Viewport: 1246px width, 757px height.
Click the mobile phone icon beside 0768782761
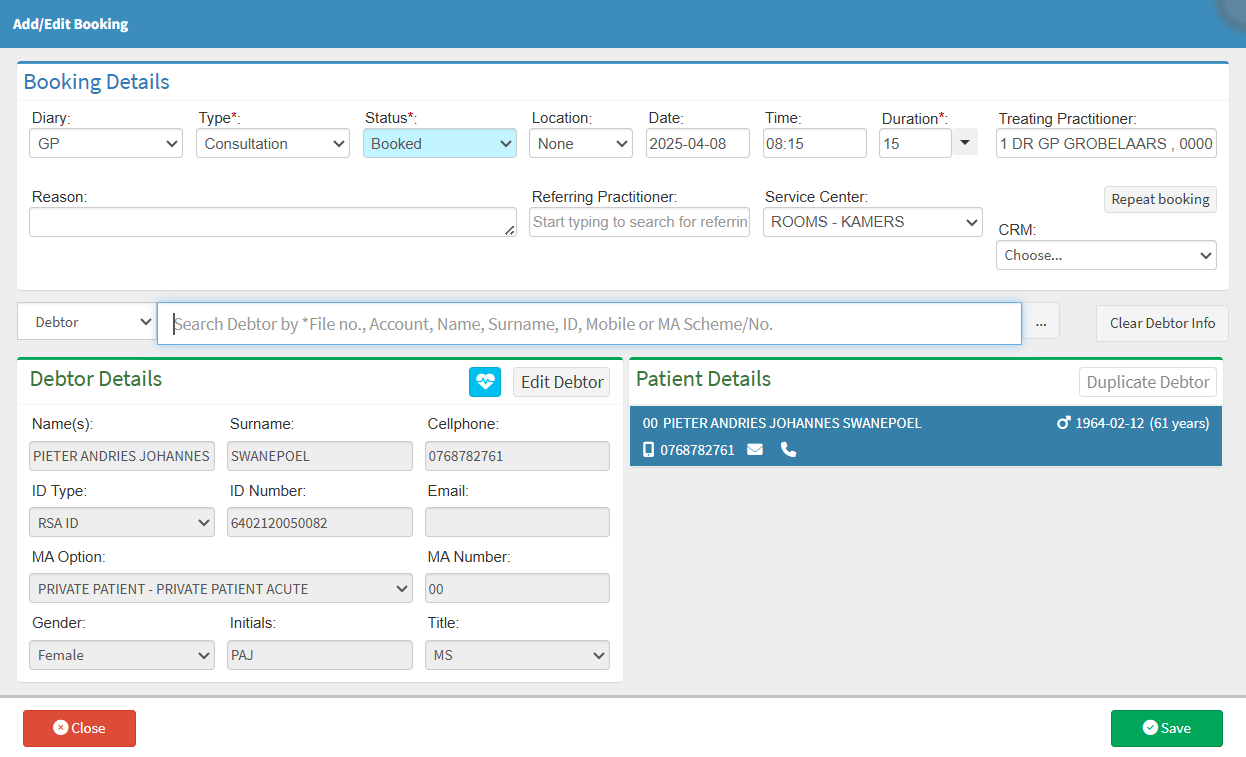click(x=648, y=450)
